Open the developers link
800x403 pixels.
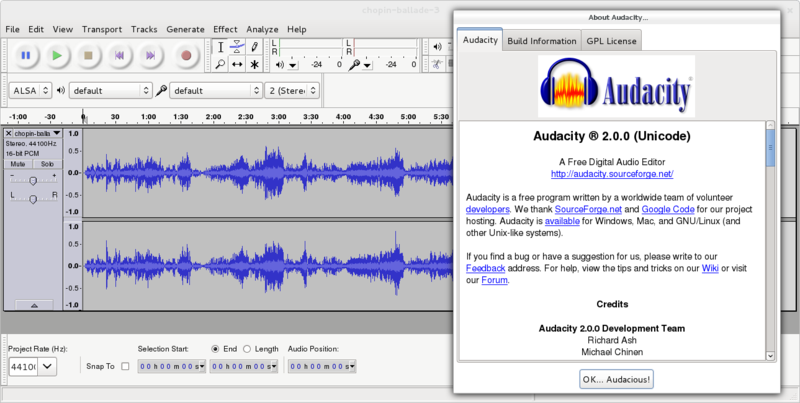(x=487, y=209)
